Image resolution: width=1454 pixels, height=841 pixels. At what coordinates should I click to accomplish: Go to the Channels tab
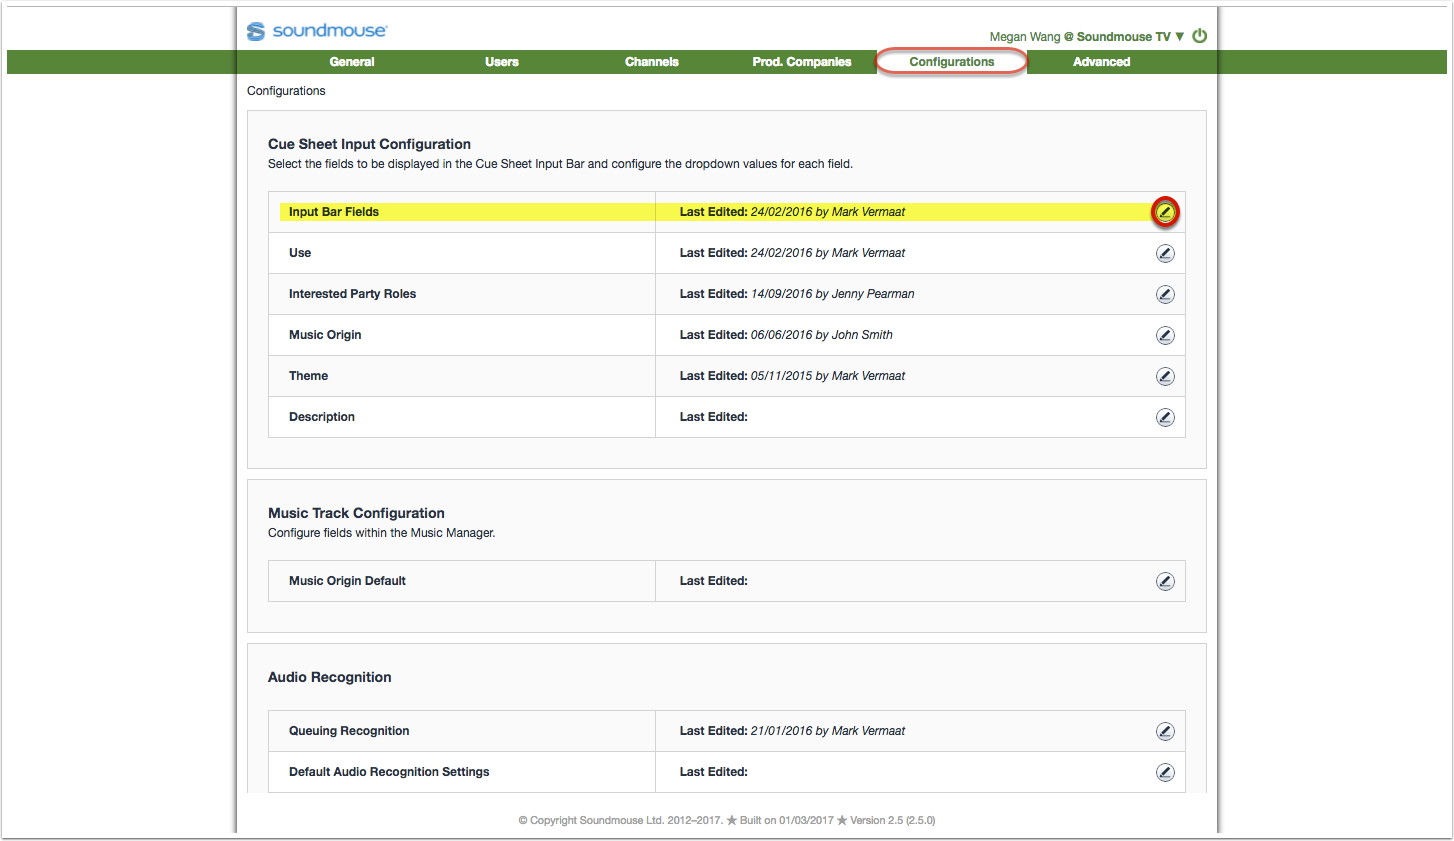click(652, 62)
